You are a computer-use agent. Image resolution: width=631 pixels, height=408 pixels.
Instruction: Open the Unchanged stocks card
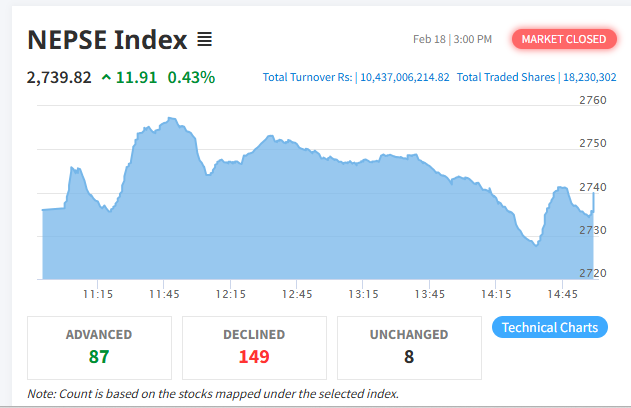pyautogui.click(x=409, y=346)
